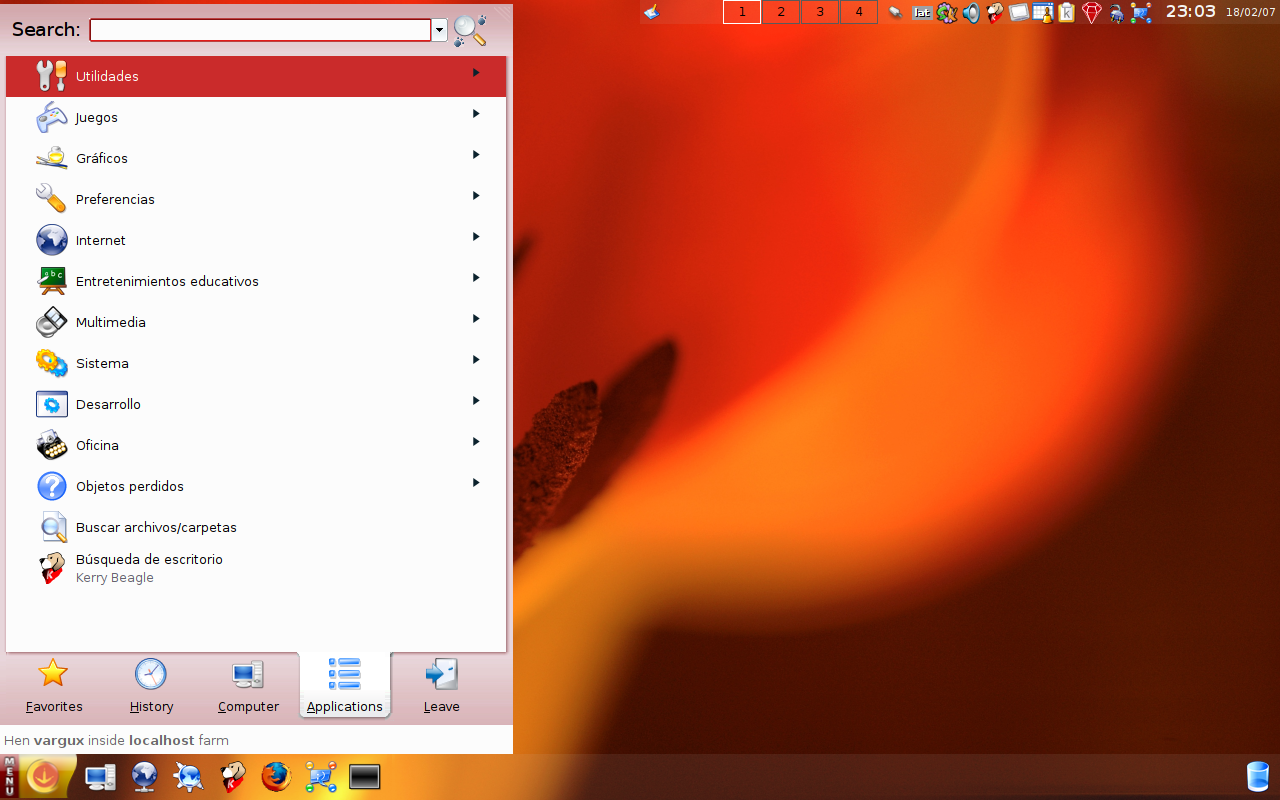Click the orange down-arrow launcher icon in the taskbar
Viewport: 1280px width, 800px height.
pyautogui.click(x=43, y=776)
